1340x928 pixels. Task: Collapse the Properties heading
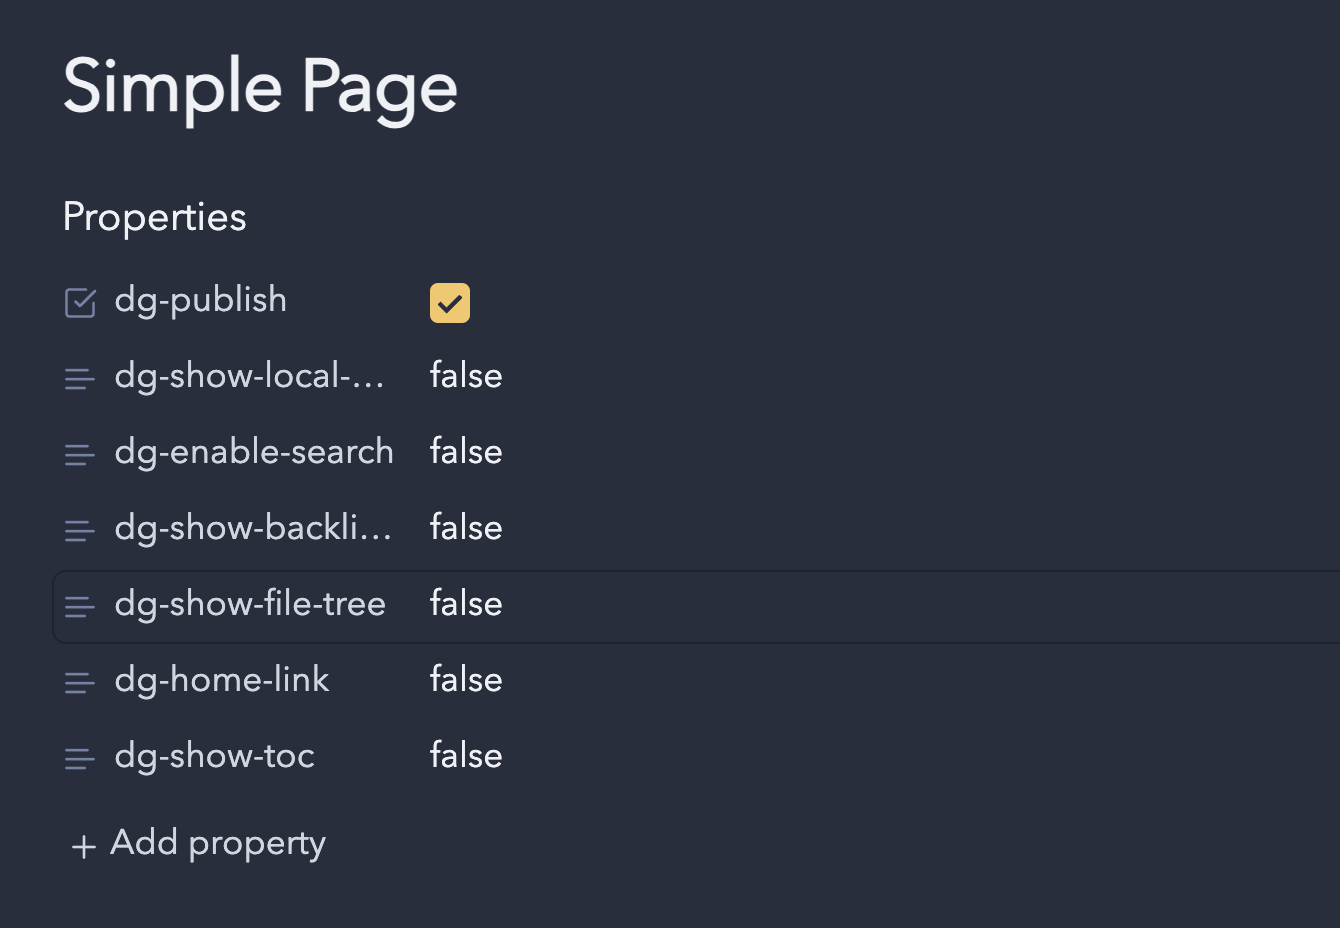tap(155, 217)
